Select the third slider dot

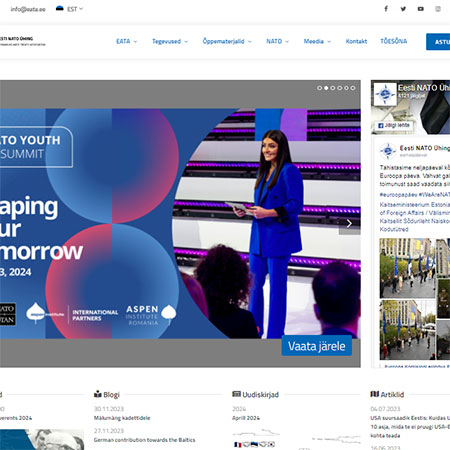pyautogui.click(x=333, y=88)
